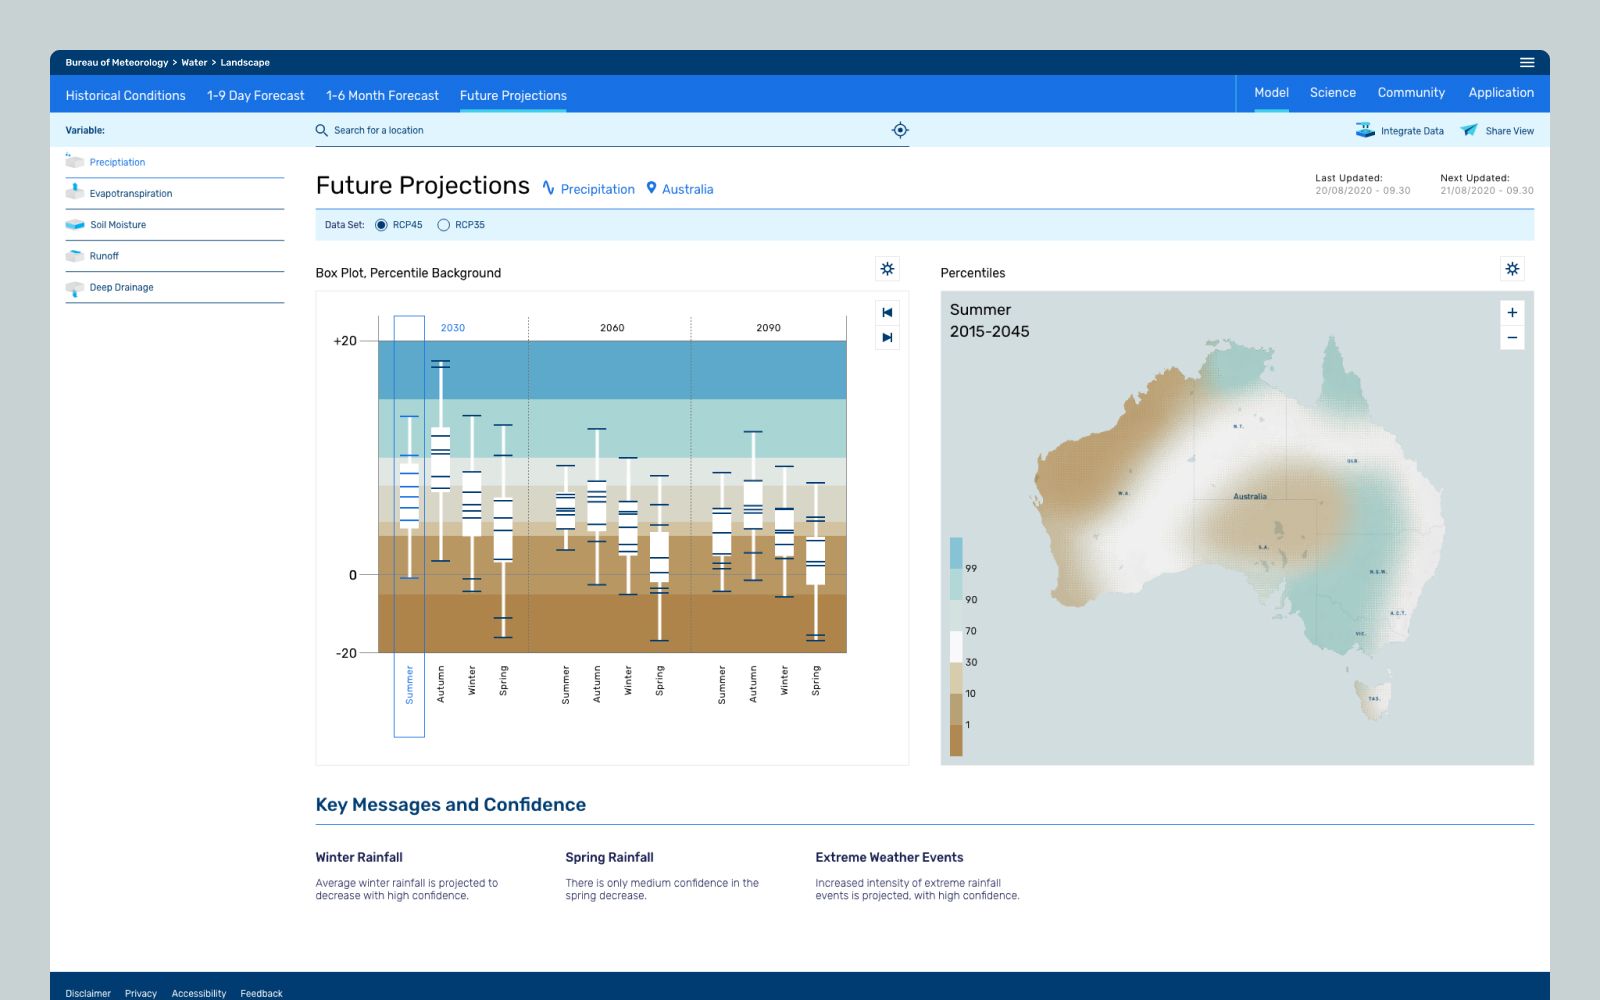Click Extreme Weather Events heading
Viewport: 1600px width, 1000px height.
(889, 857)
